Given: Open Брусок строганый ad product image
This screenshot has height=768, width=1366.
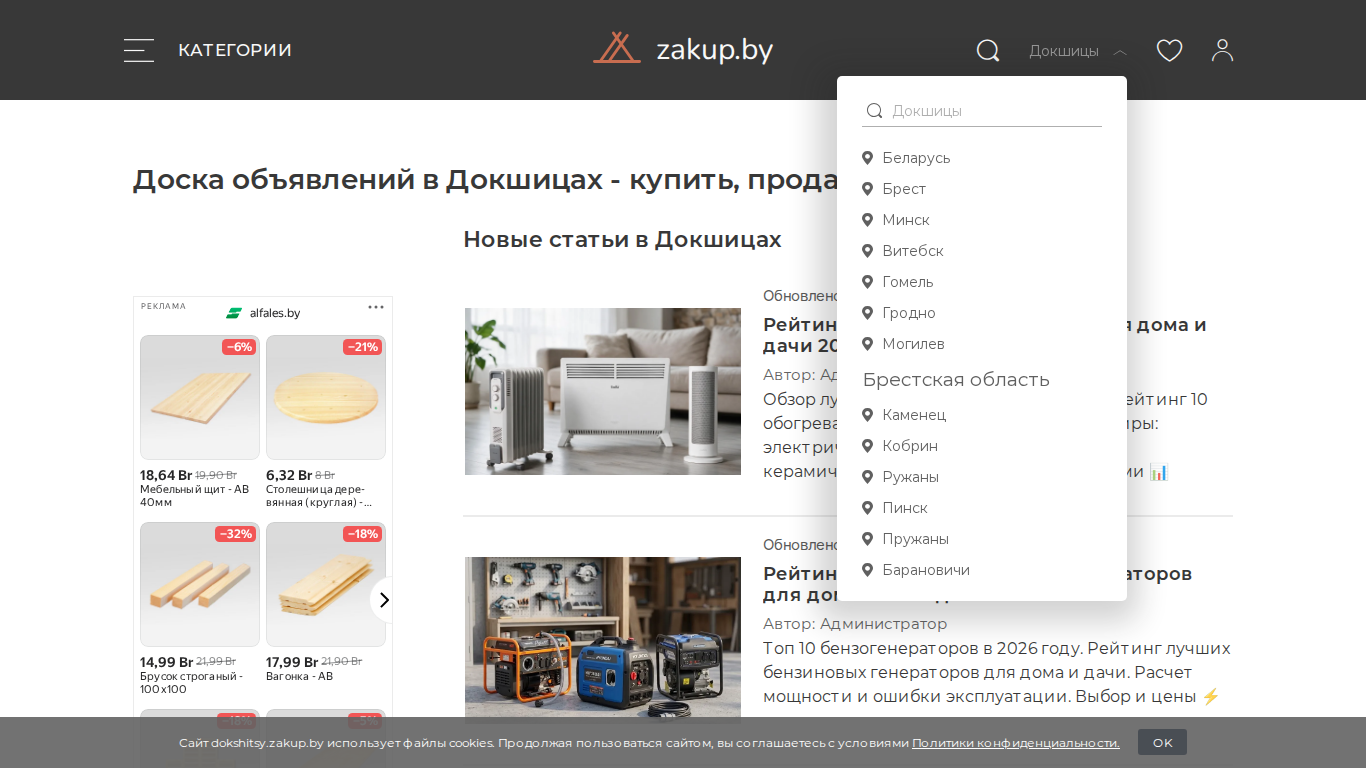Looking at the screenshot, I should [x=200, y=584].
